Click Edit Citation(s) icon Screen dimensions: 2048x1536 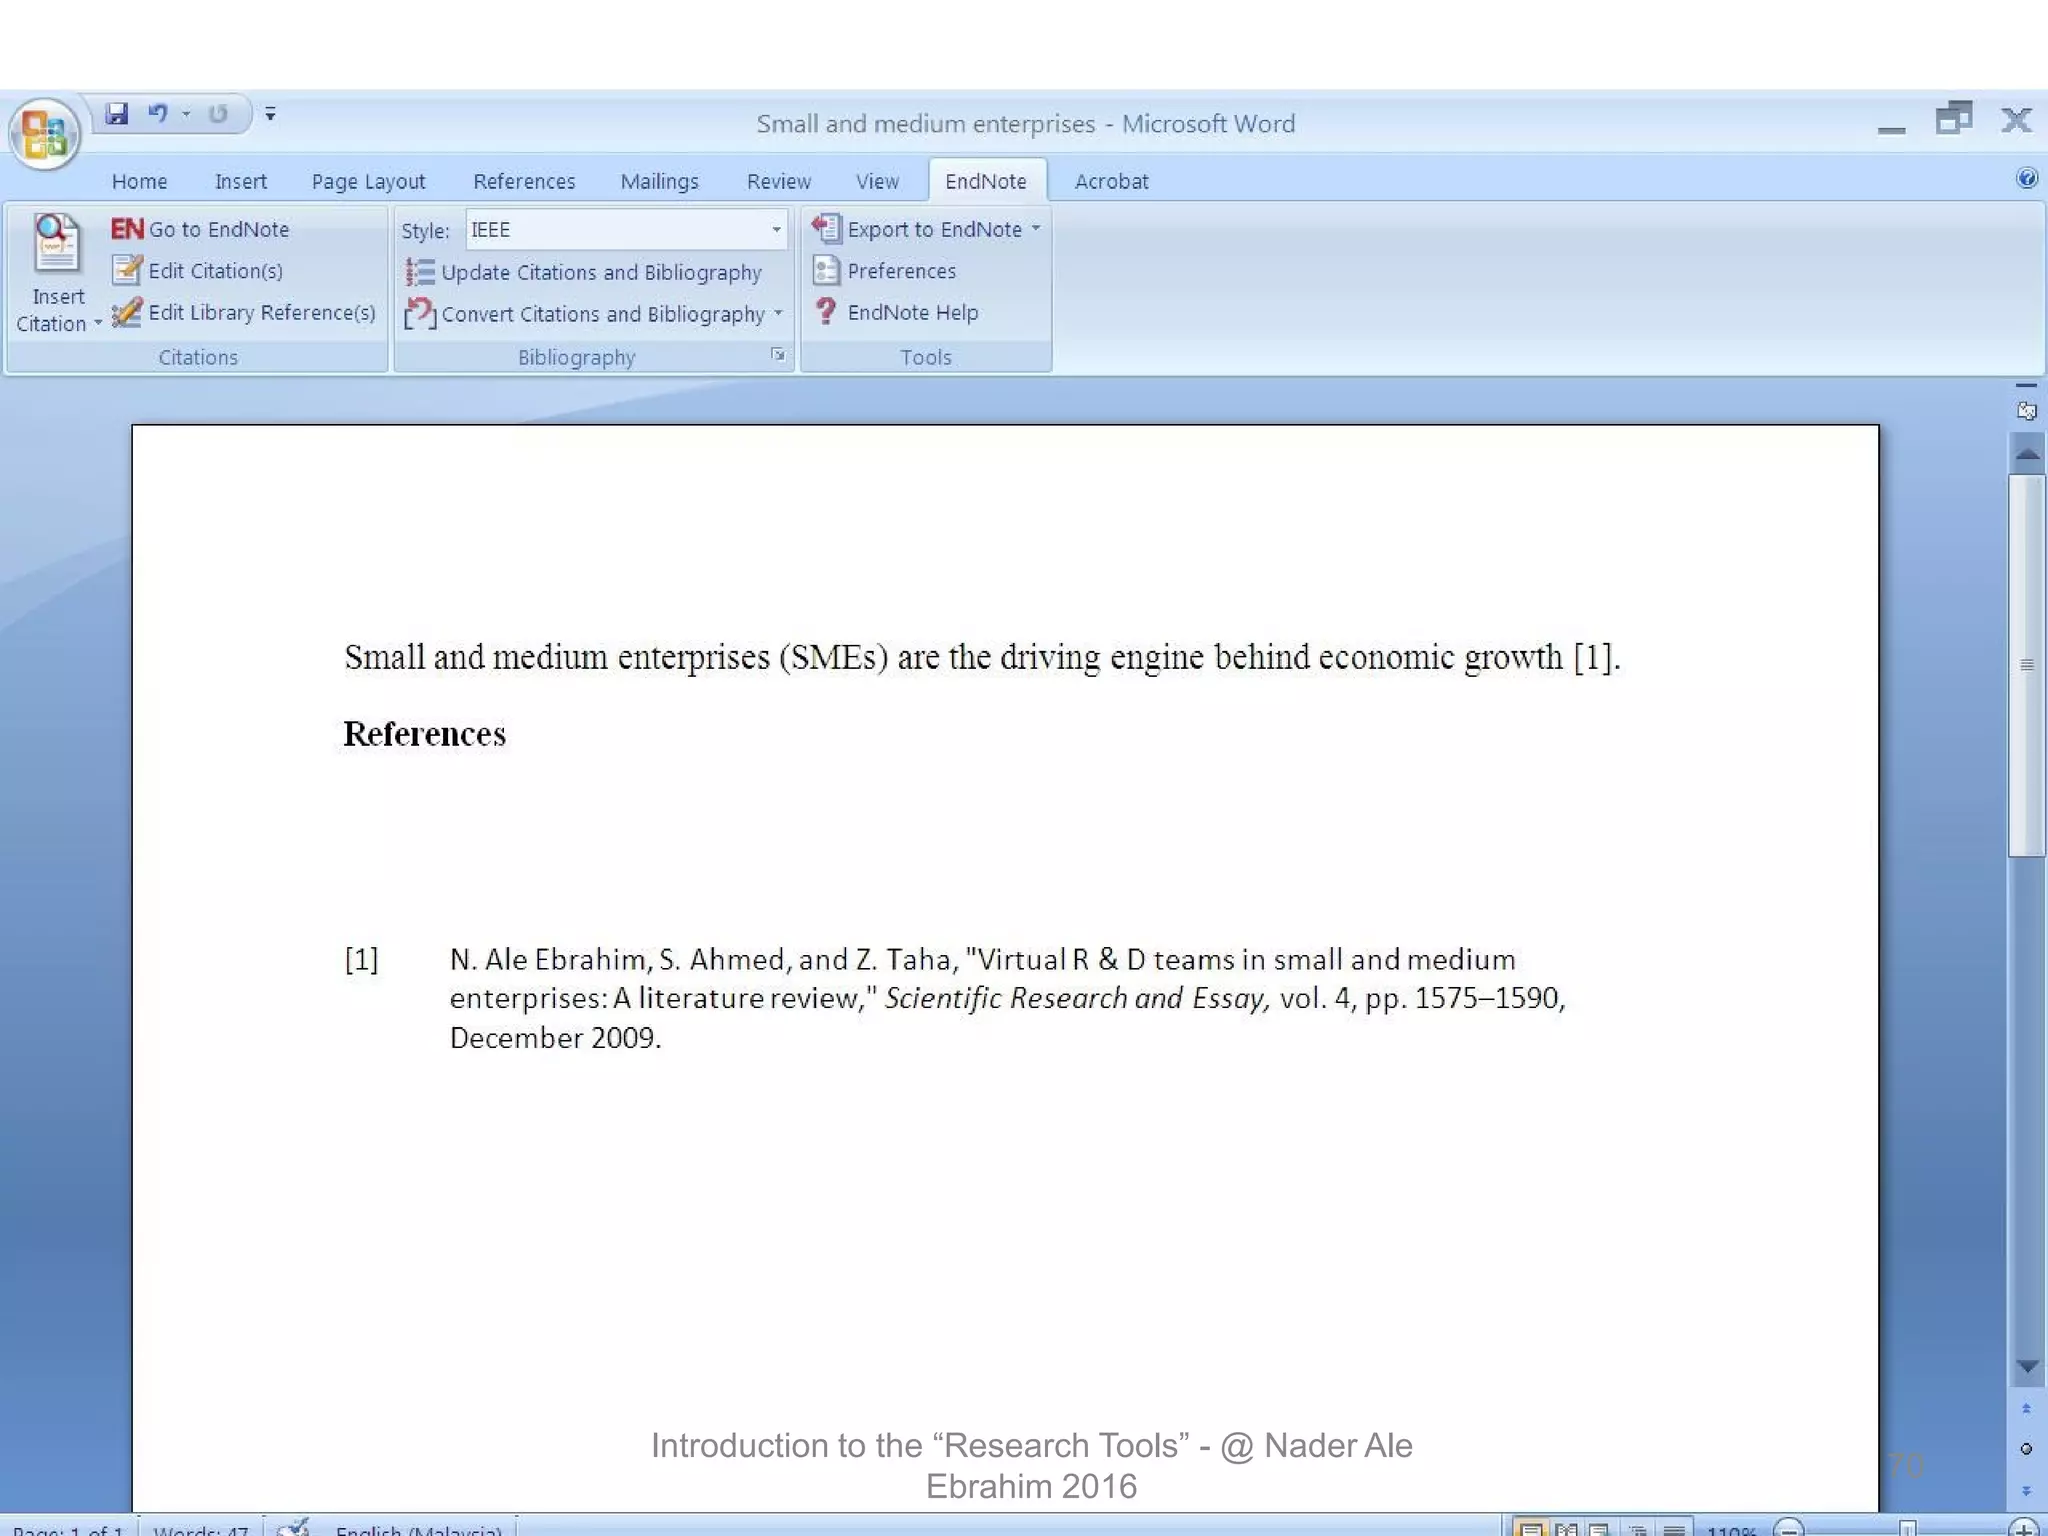tap(127, 270)
